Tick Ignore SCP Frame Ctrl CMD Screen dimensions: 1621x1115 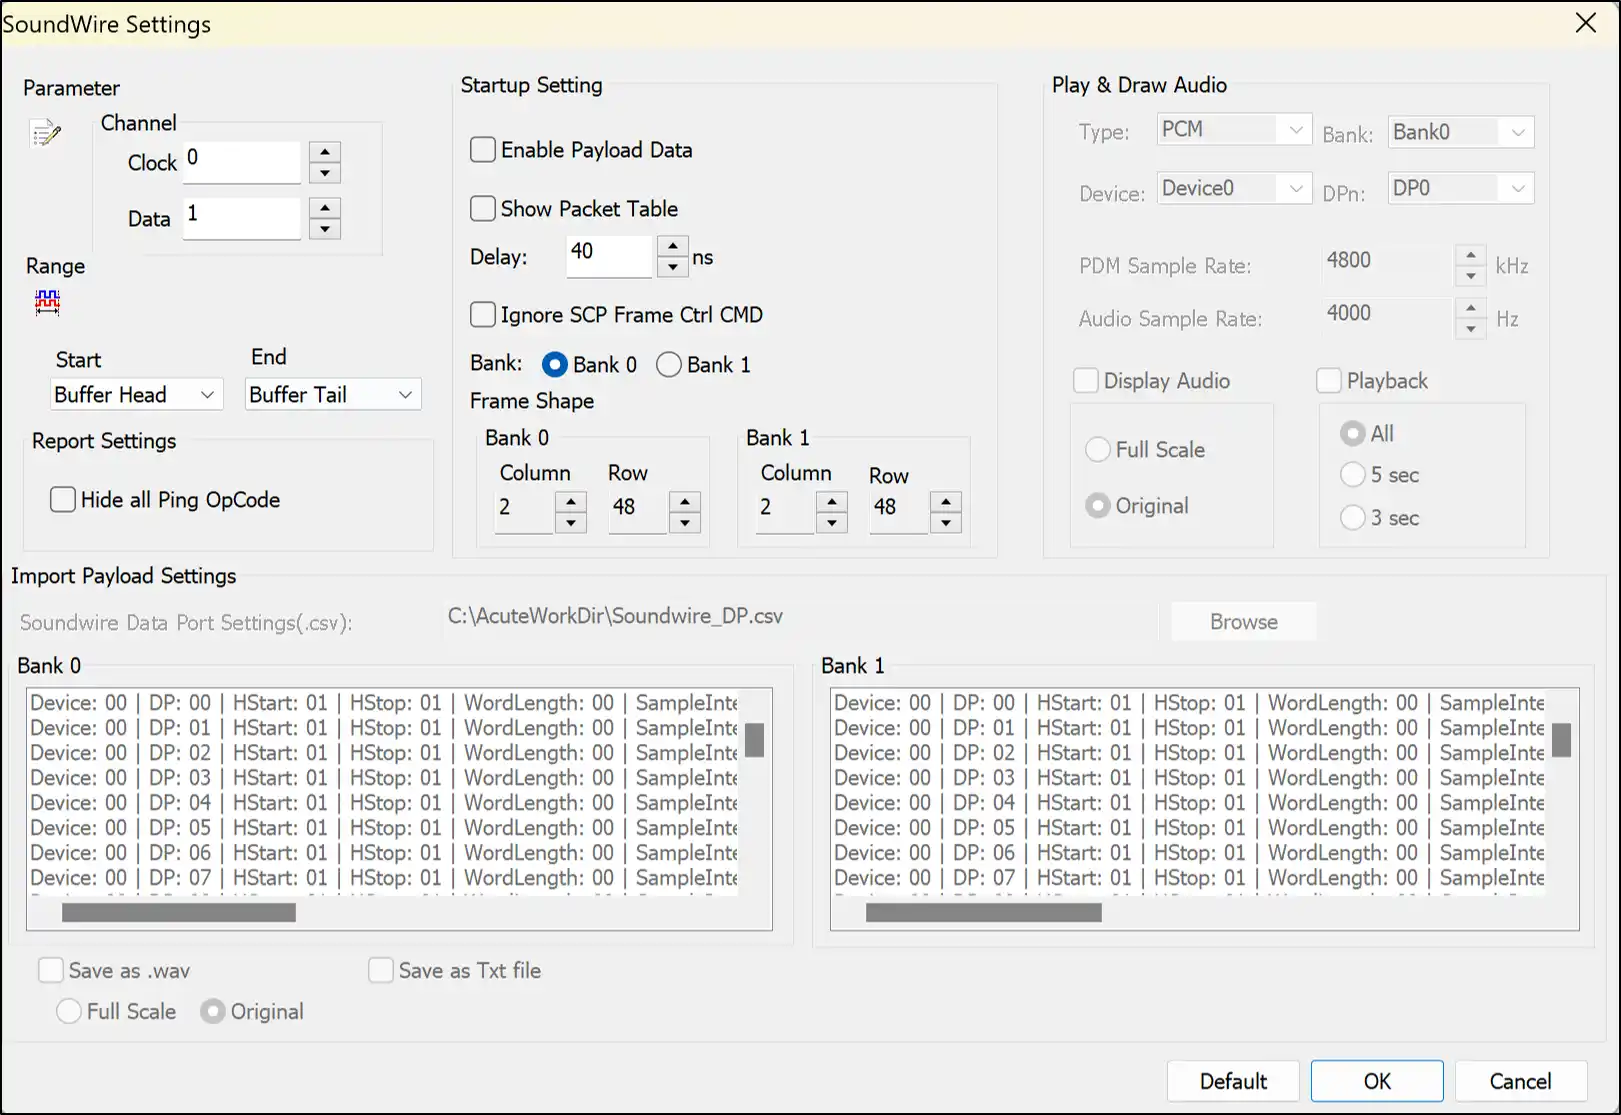(483, 315)
